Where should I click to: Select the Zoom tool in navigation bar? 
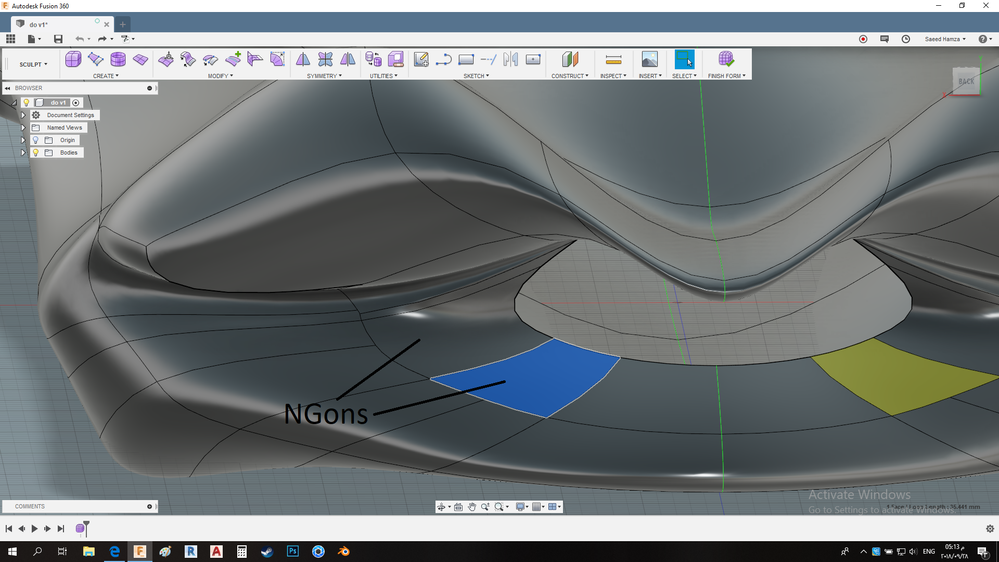point(485,507)
